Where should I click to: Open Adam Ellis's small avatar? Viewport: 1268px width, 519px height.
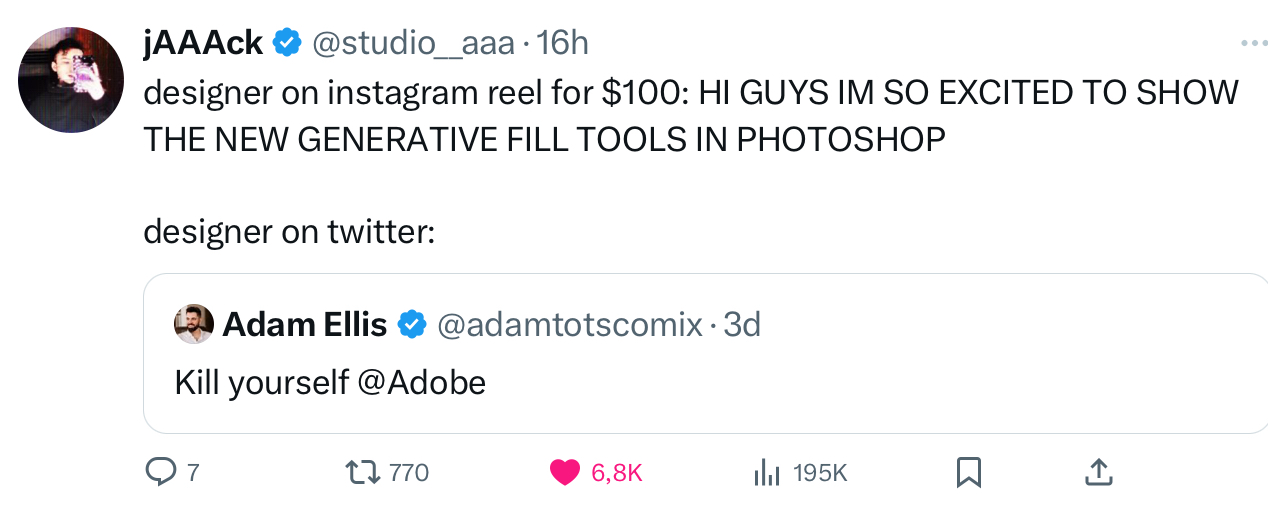[194, 324]
